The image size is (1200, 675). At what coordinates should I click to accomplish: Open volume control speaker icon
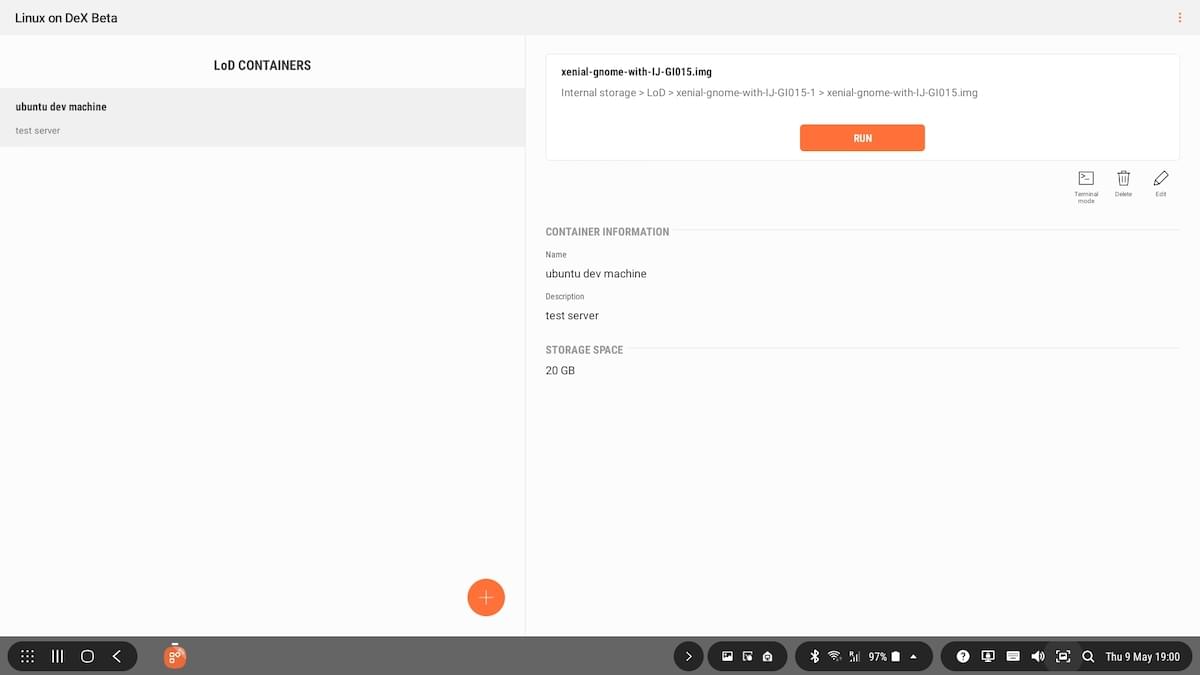[x=1038, y=656]
